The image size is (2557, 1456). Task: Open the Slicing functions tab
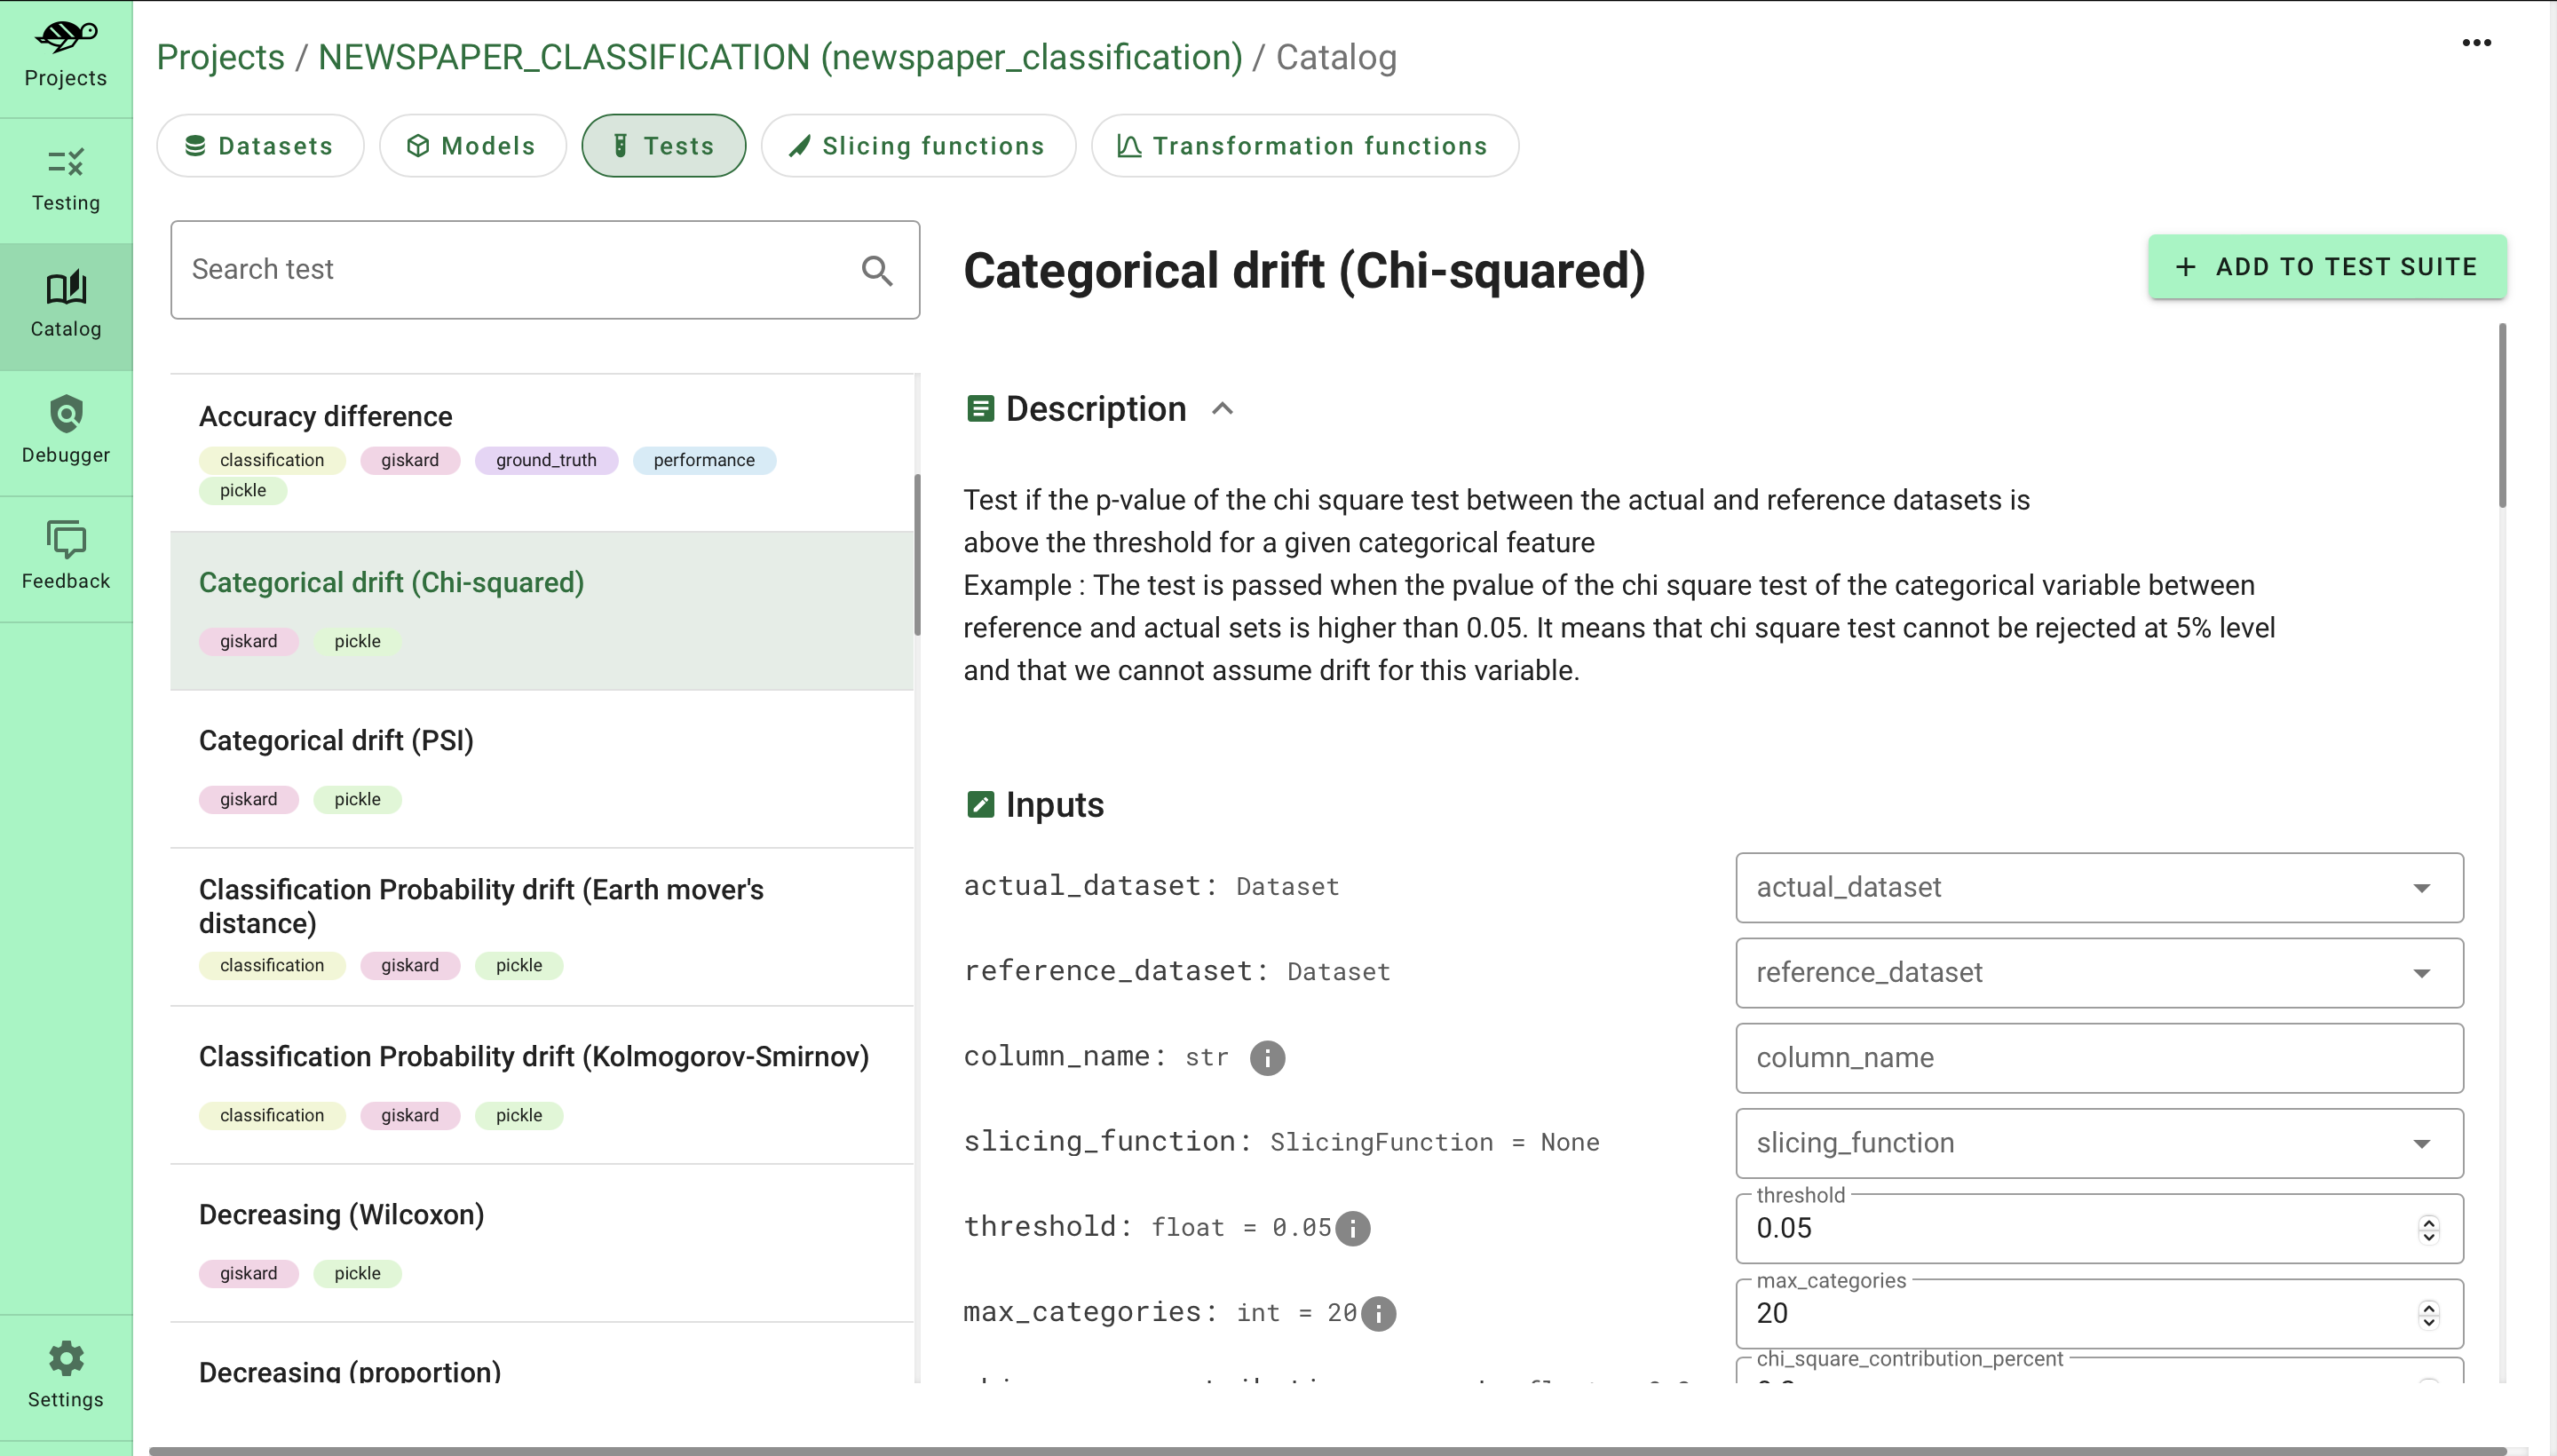click(x=917, y=145)
